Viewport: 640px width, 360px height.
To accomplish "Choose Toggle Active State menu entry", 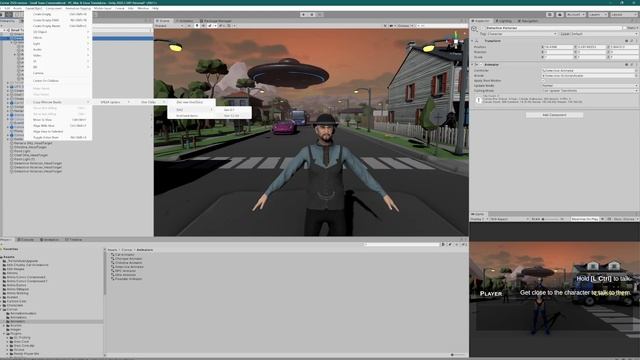I will click(59, 138).
